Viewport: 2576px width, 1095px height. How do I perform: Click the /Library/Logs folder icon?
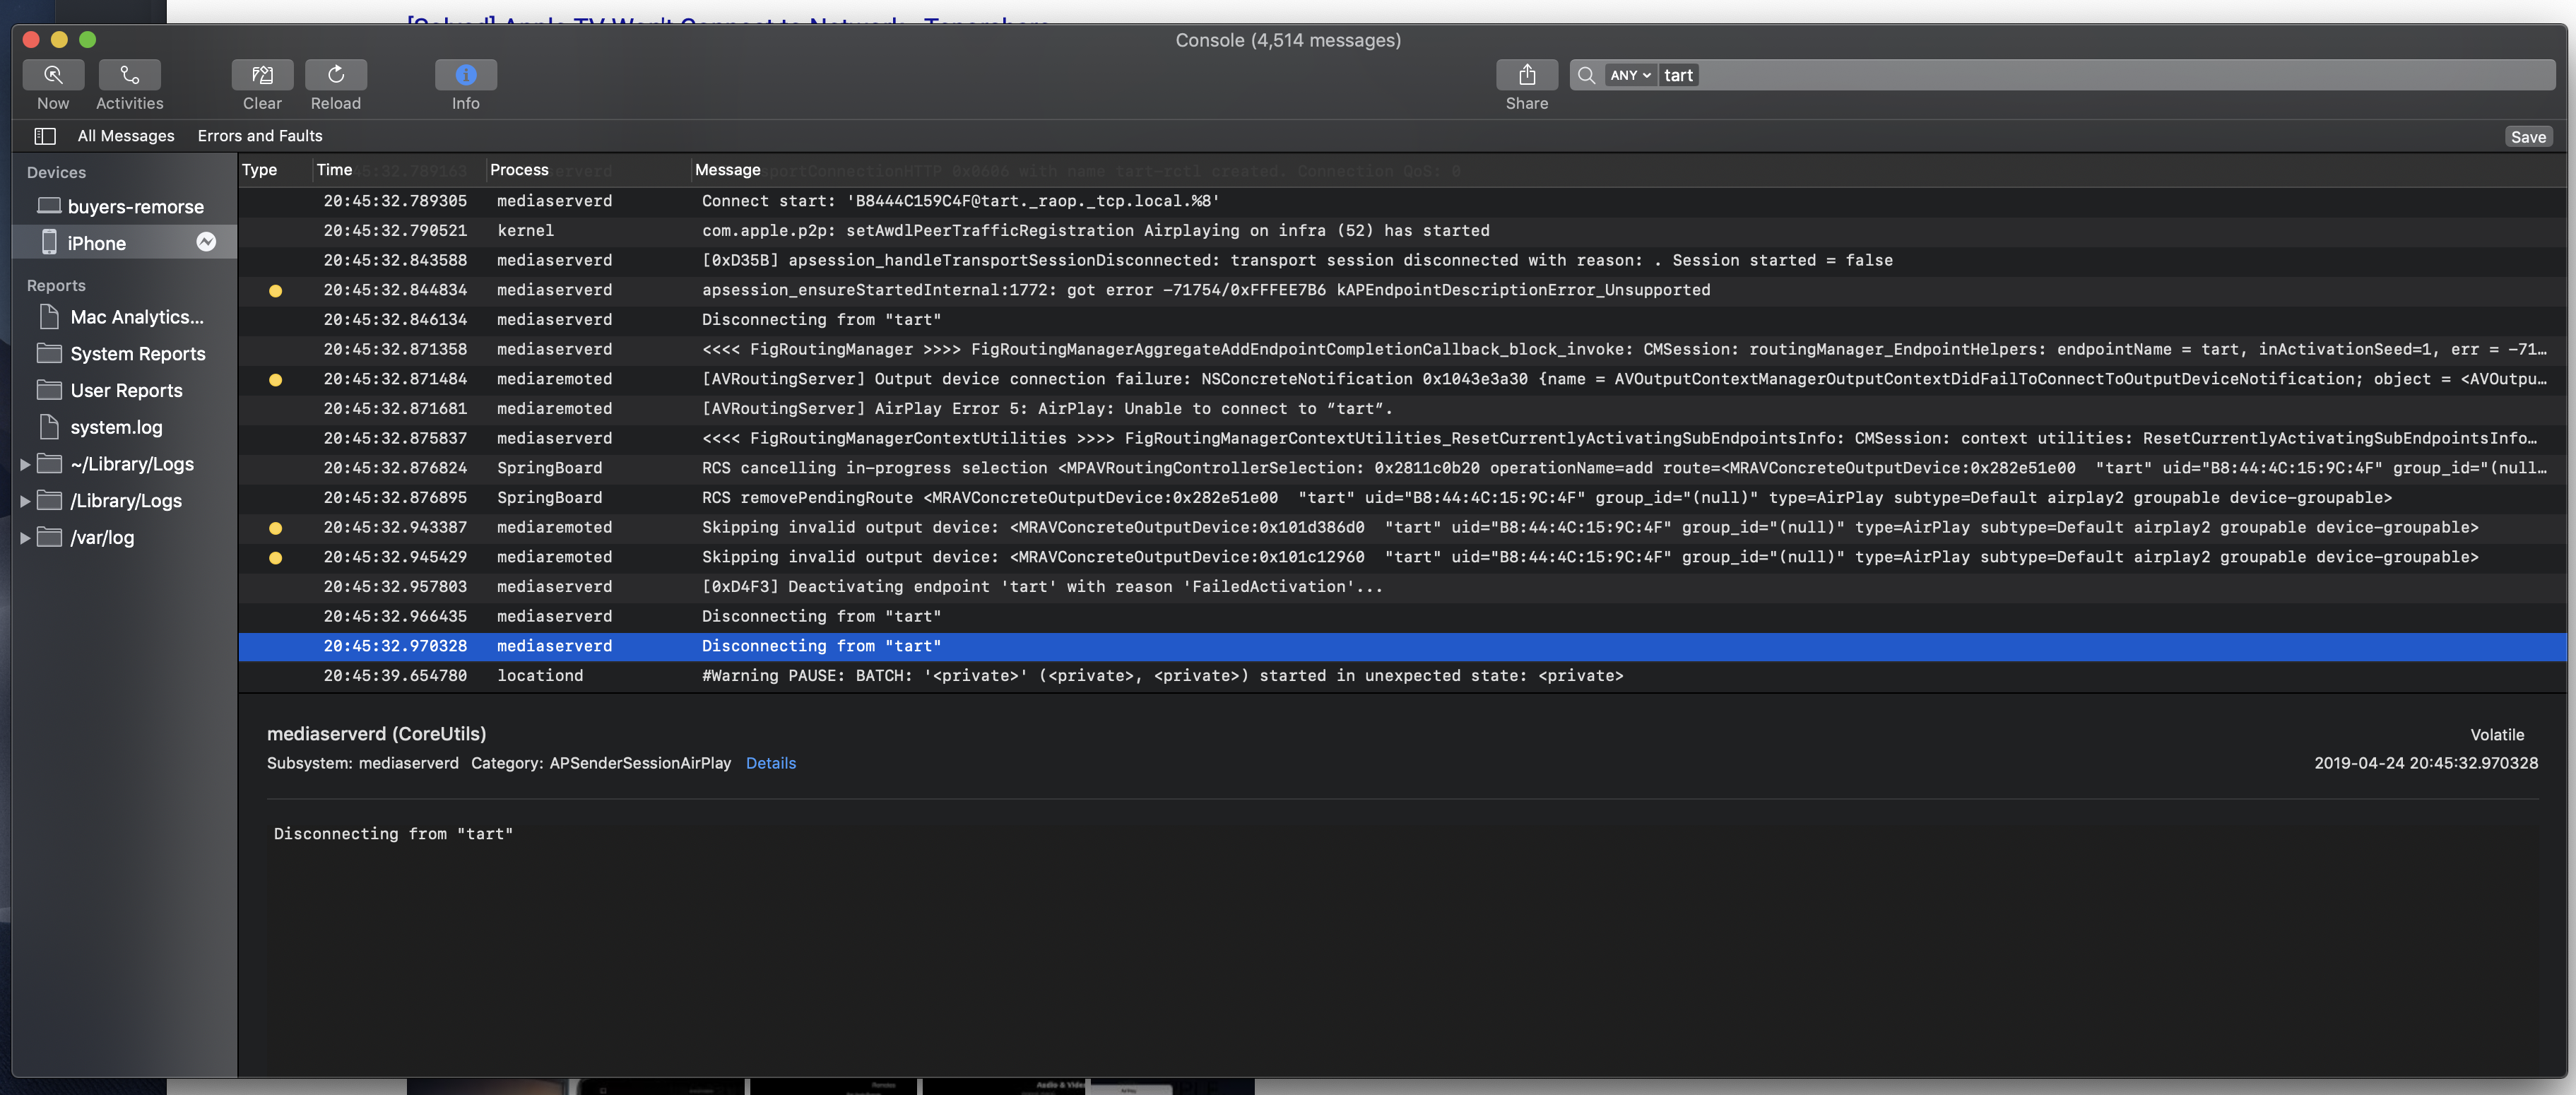coord(49,500)
